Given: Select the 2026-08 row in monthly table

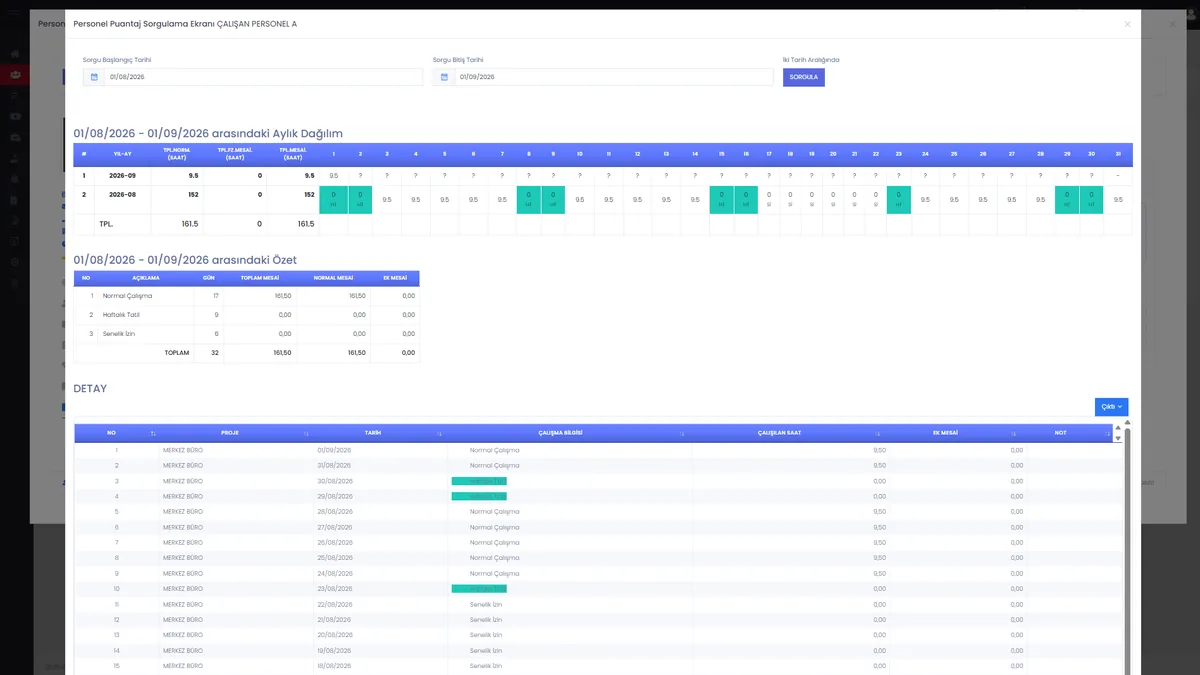Looking at the screenshot, I should click(603, 199).
